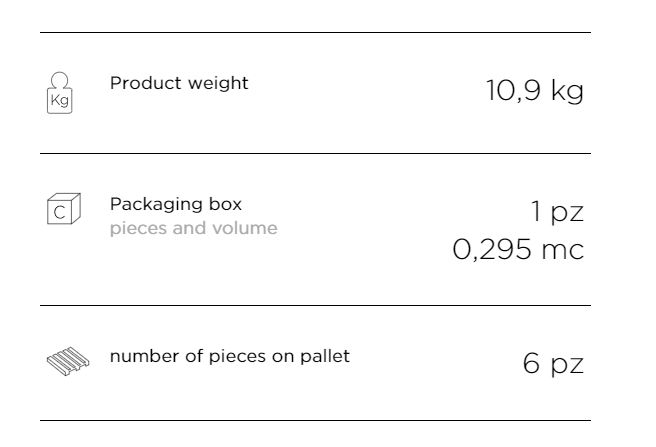Click the word 'pallet' in the label
The width and height of the screenshot is (656, 447).
327,356
